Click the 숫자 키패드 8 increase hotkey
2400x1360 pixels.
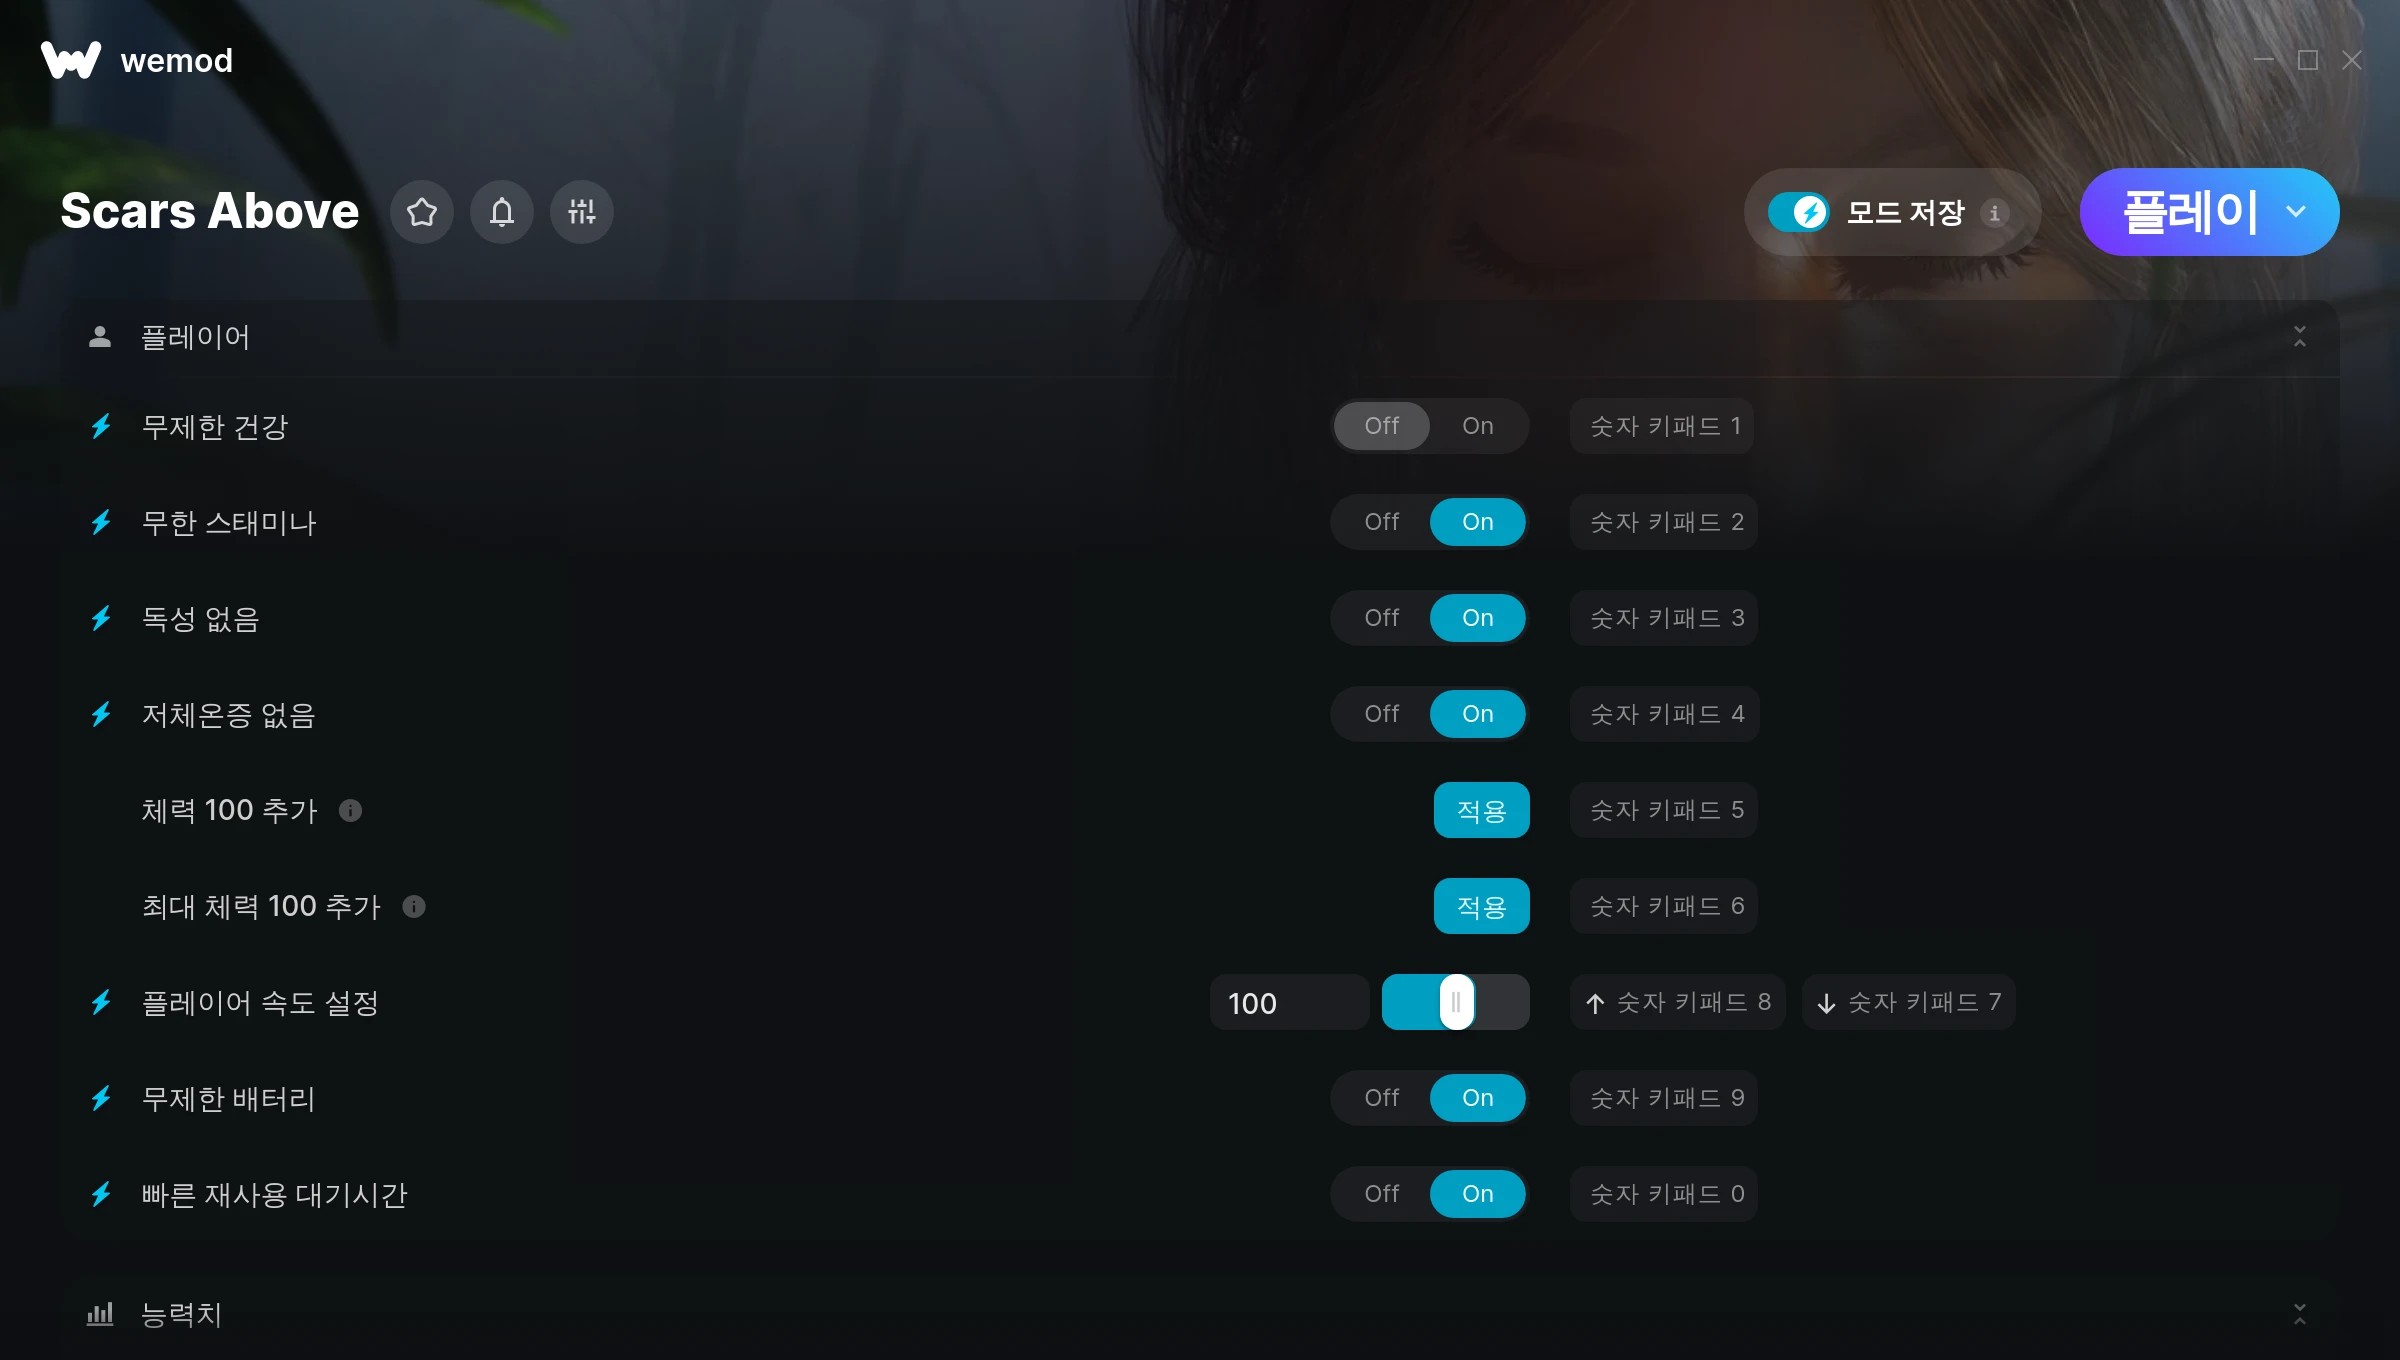1678,1002
